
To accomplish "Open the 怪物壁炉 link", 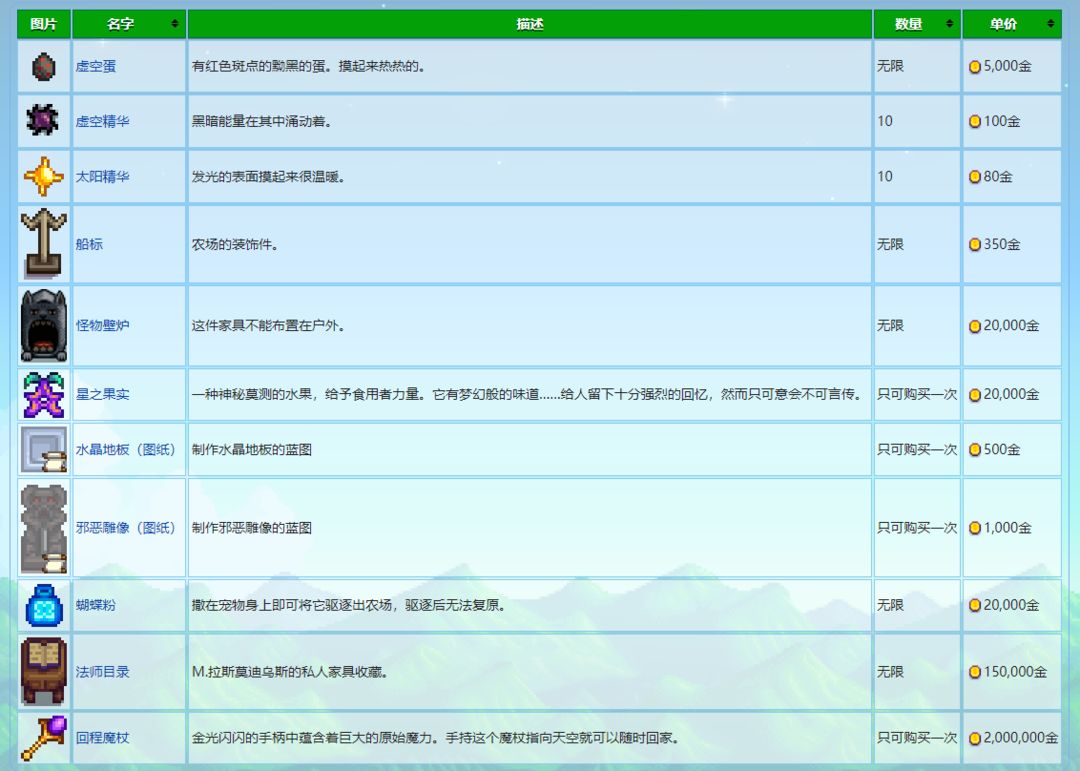I will [103, 325].
